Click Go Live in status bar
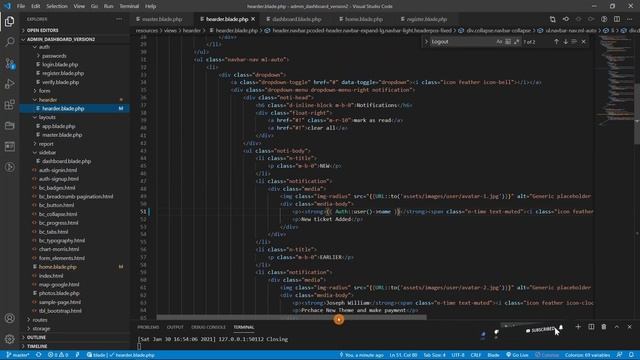The width and height of the screenshot is (640, 360). [x=517, y=355]
